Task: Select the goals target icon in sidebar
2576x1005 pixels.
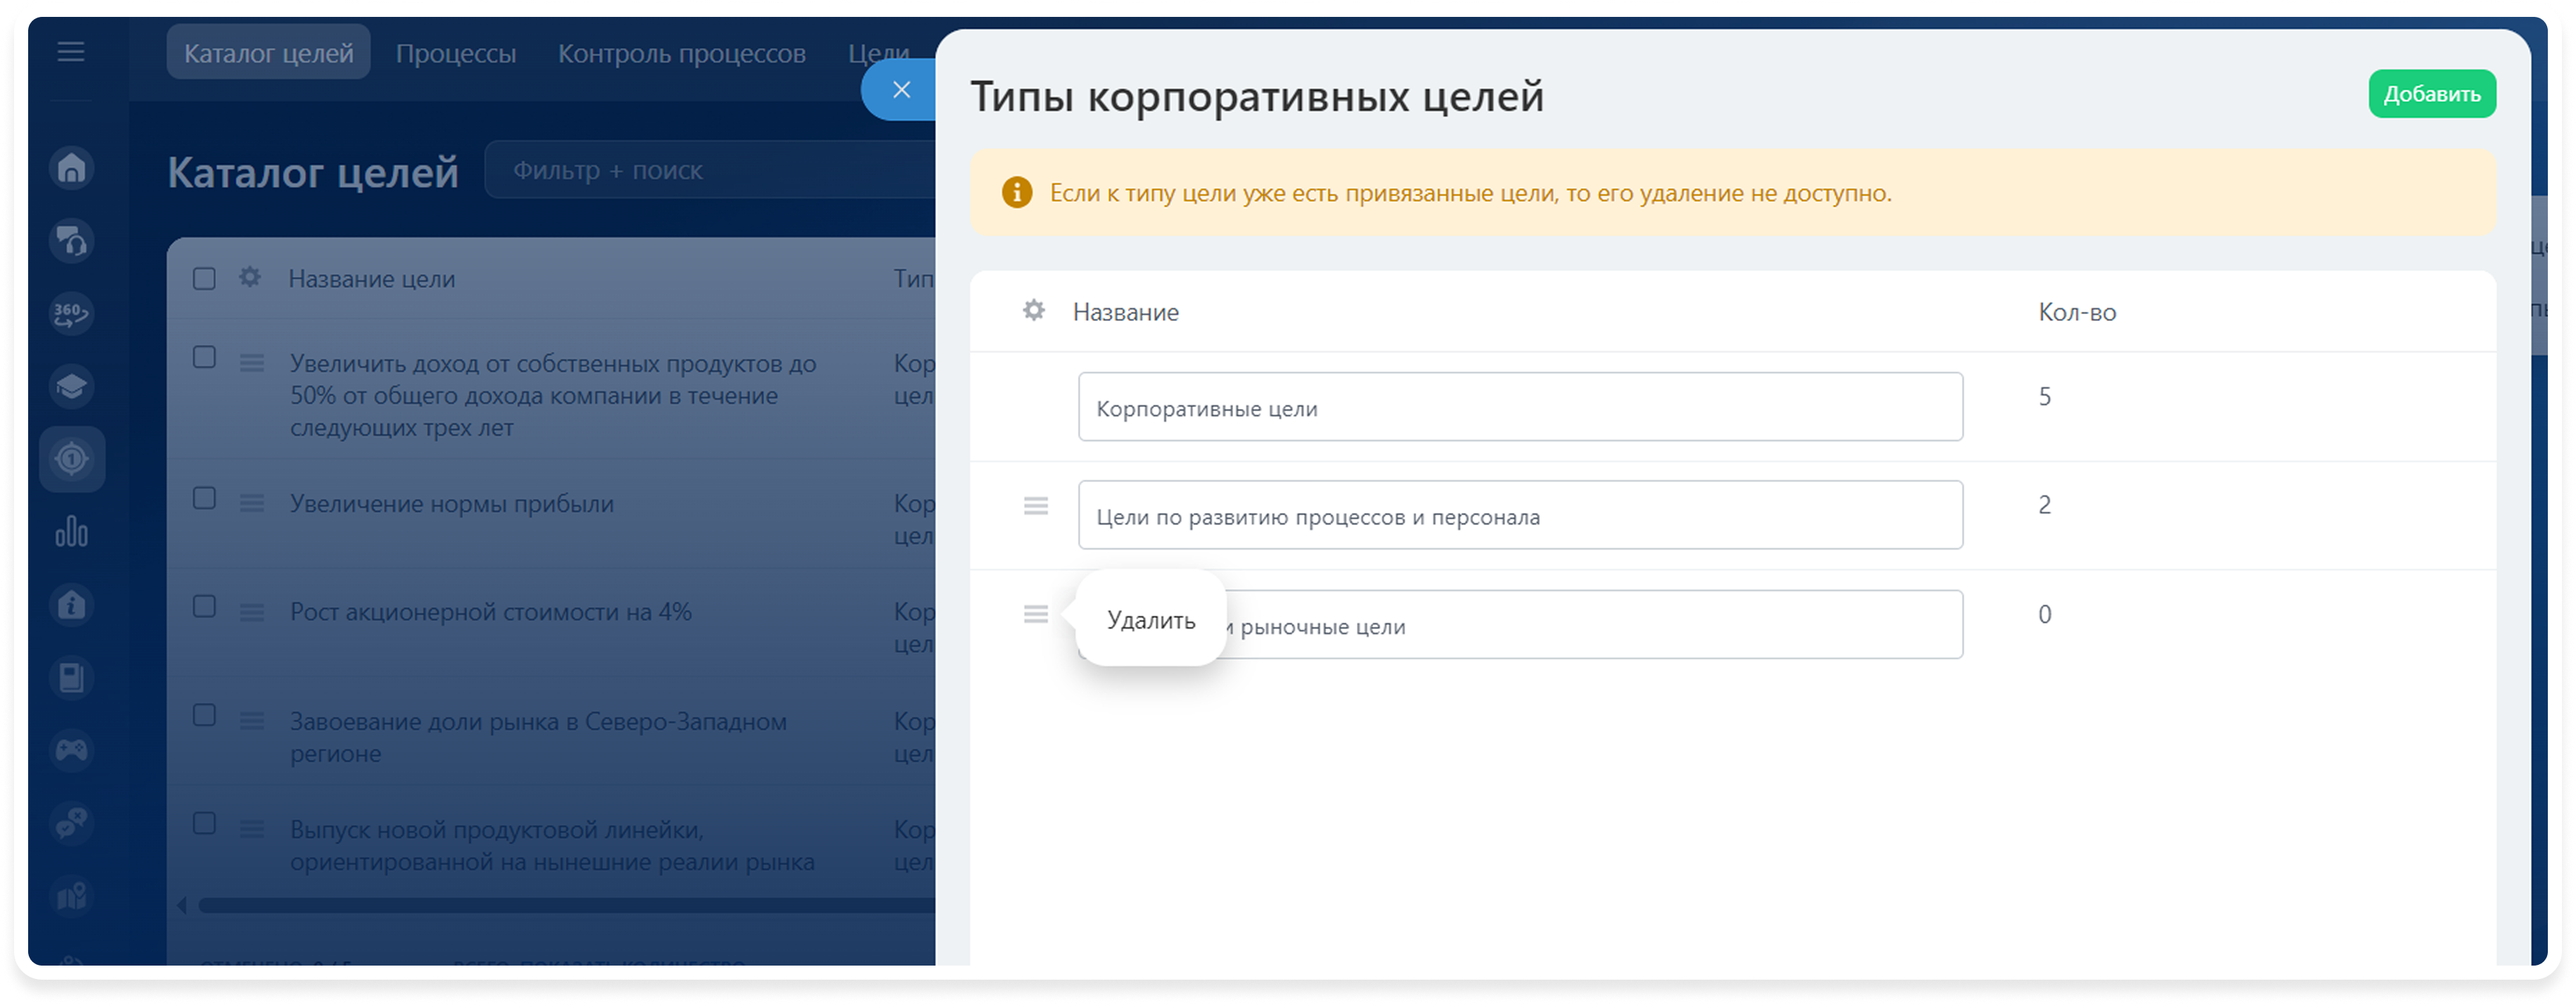Action: coord(72,459)
